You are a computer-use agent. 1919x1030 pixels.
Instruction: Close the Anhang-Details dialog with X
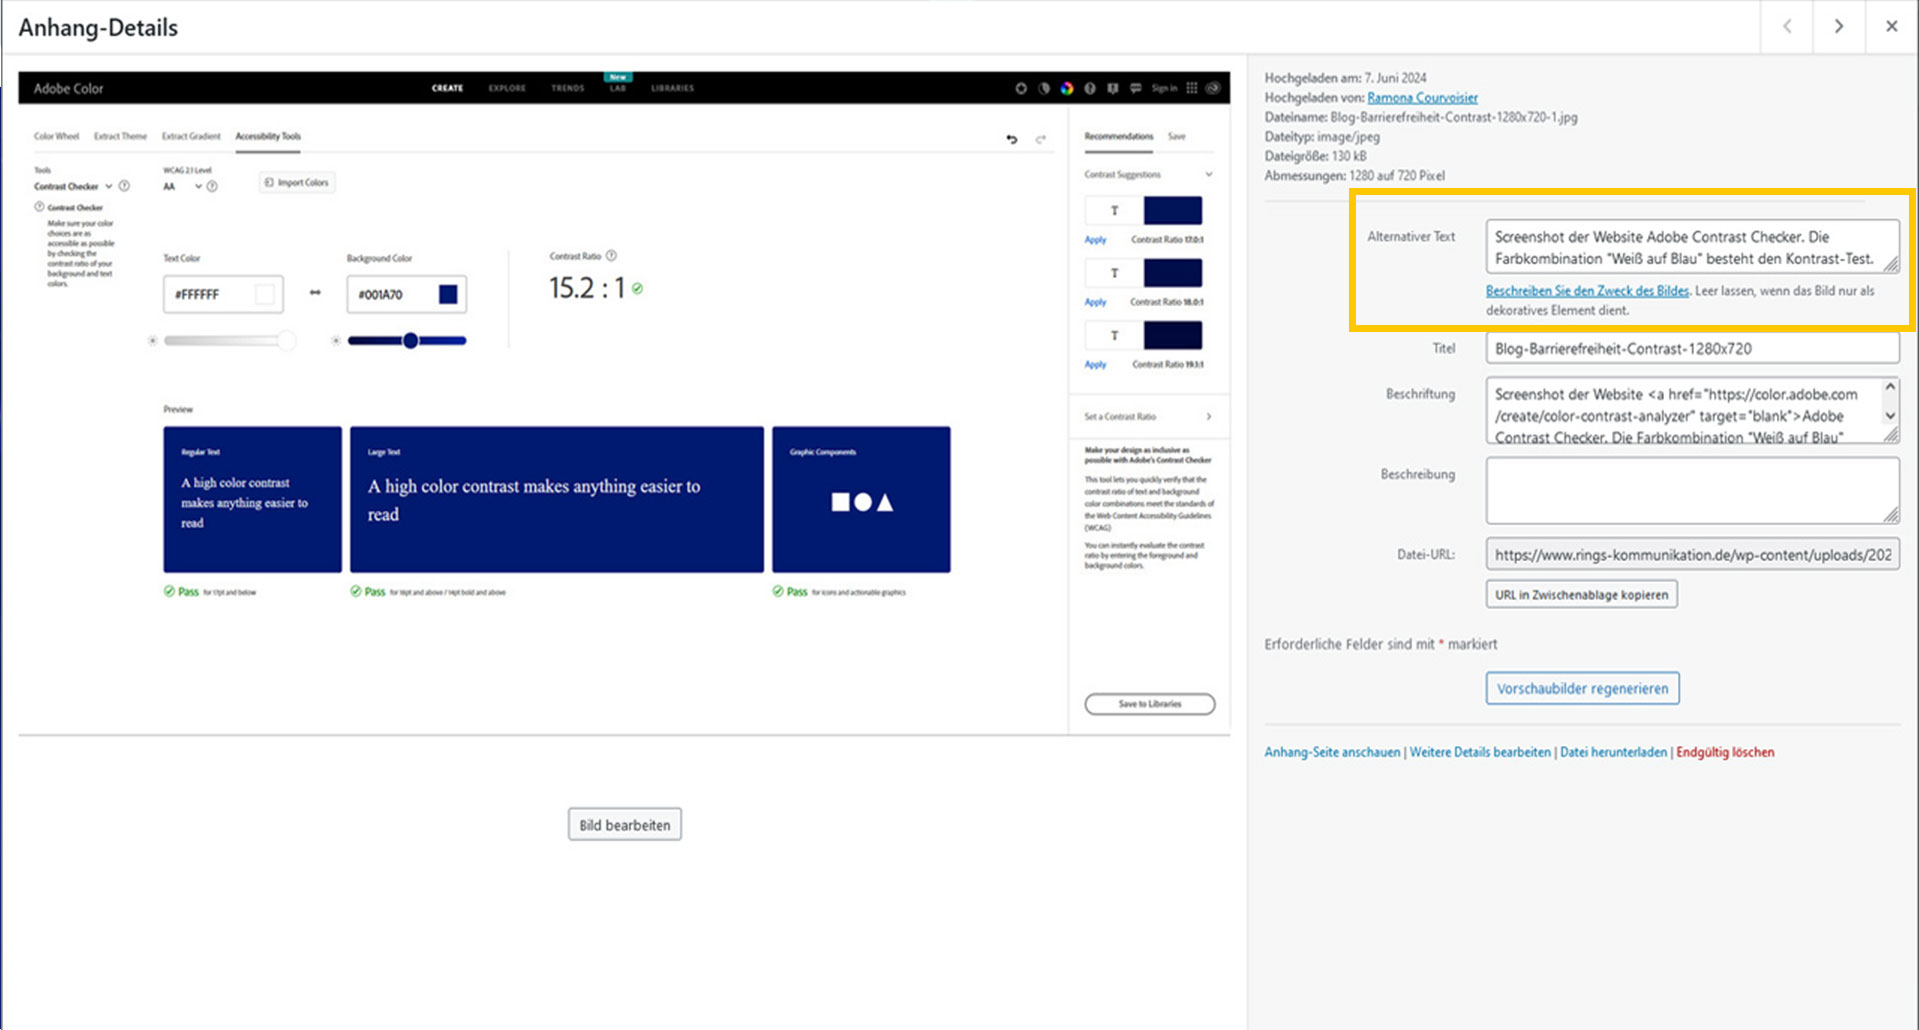coord(1891,27)
